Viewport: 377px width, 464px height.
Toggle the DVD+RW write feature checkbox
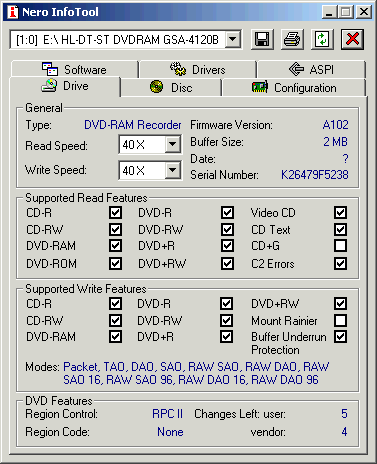click(340, 304)
